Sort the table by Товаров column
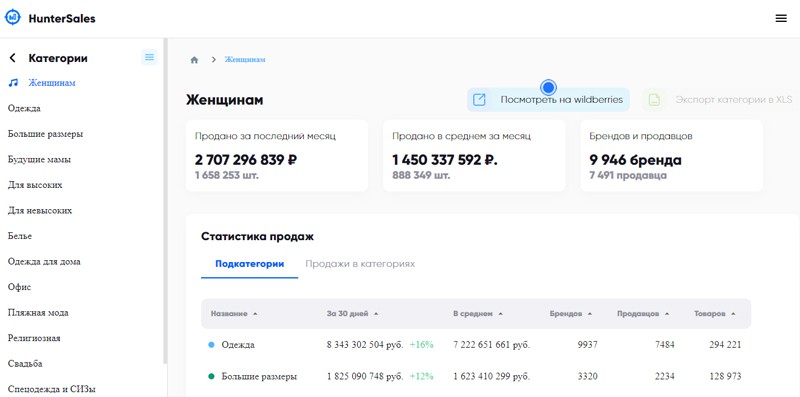 (x=714, y=314)
